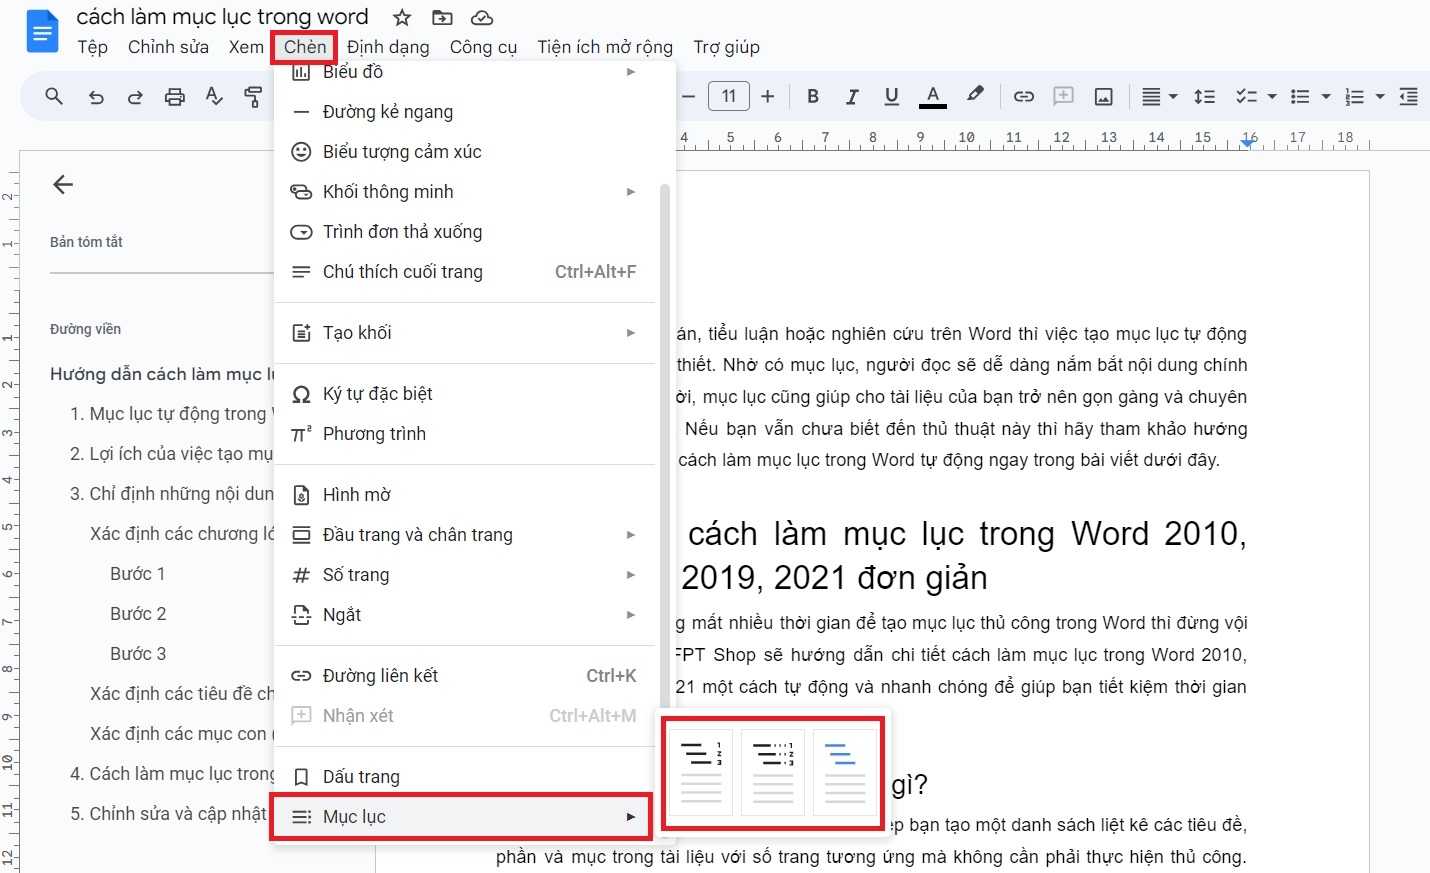The width and height of the screenshot is (1430, 873).
Task: Select dotted-line table of contents style
Action: (773, 772)
